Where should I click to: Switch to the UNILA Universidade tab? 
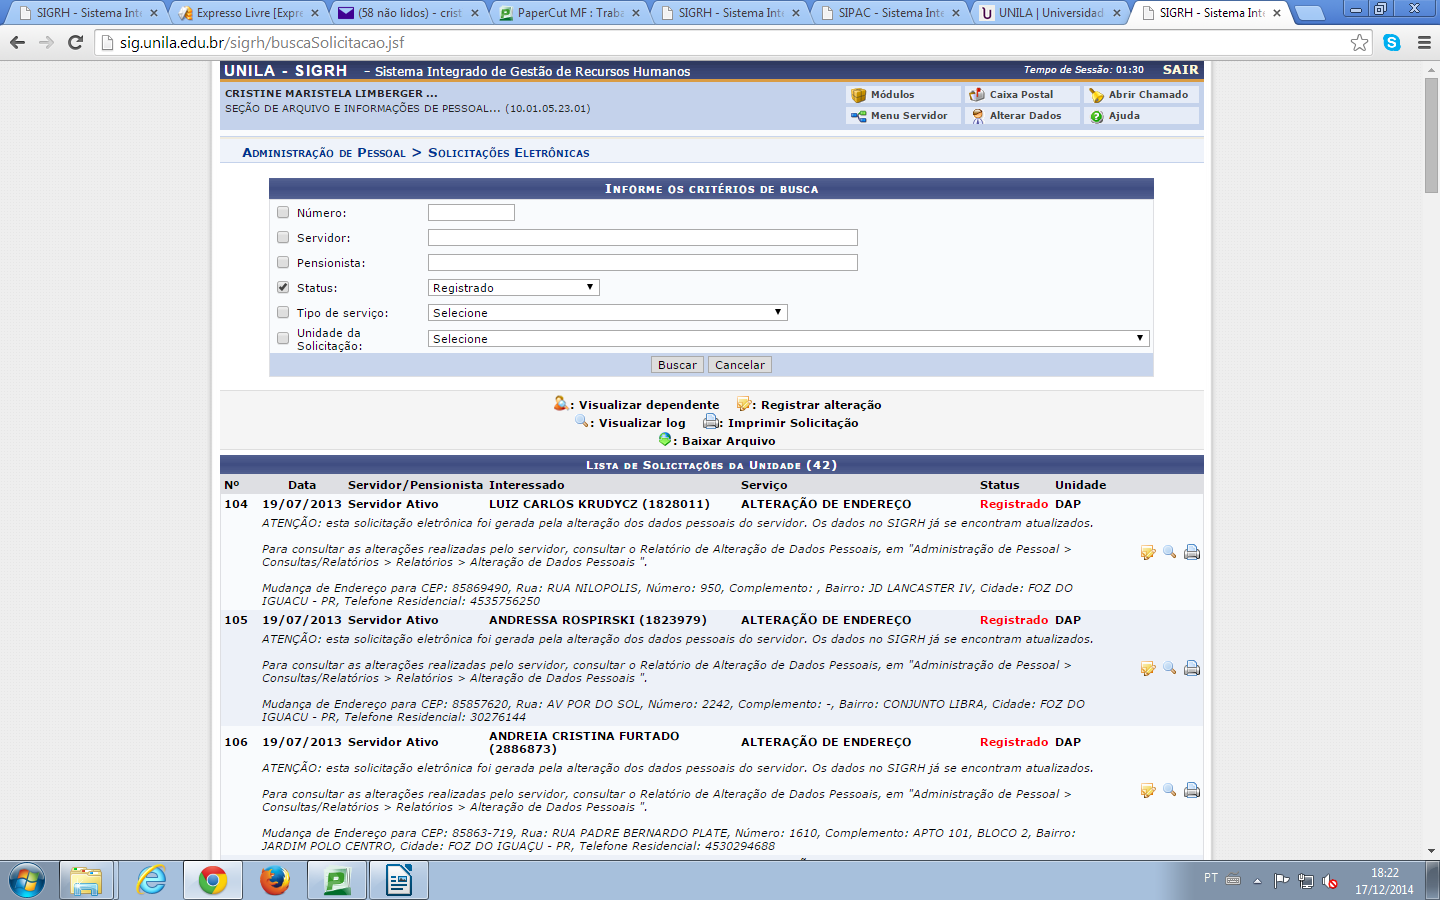point(1051,13)
